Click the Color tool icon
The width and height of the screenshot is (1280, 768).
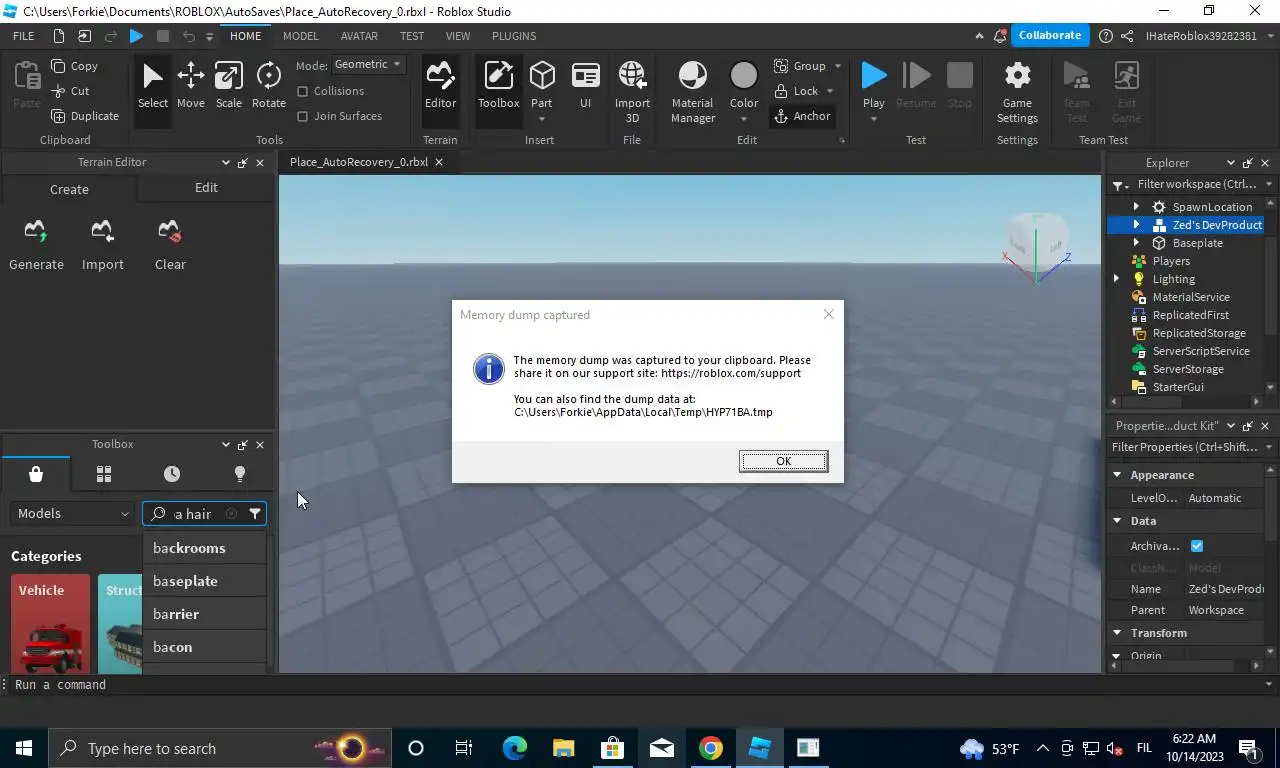click(x=743, y=76)
